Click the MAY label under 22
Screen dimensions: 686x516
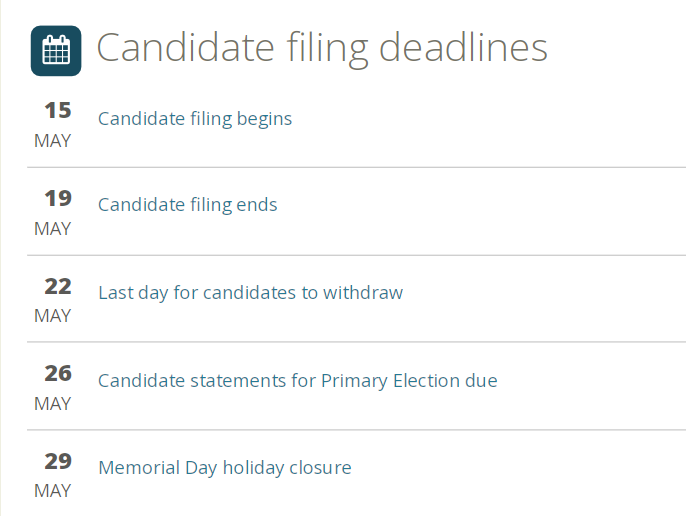click(x=52, y=316)
